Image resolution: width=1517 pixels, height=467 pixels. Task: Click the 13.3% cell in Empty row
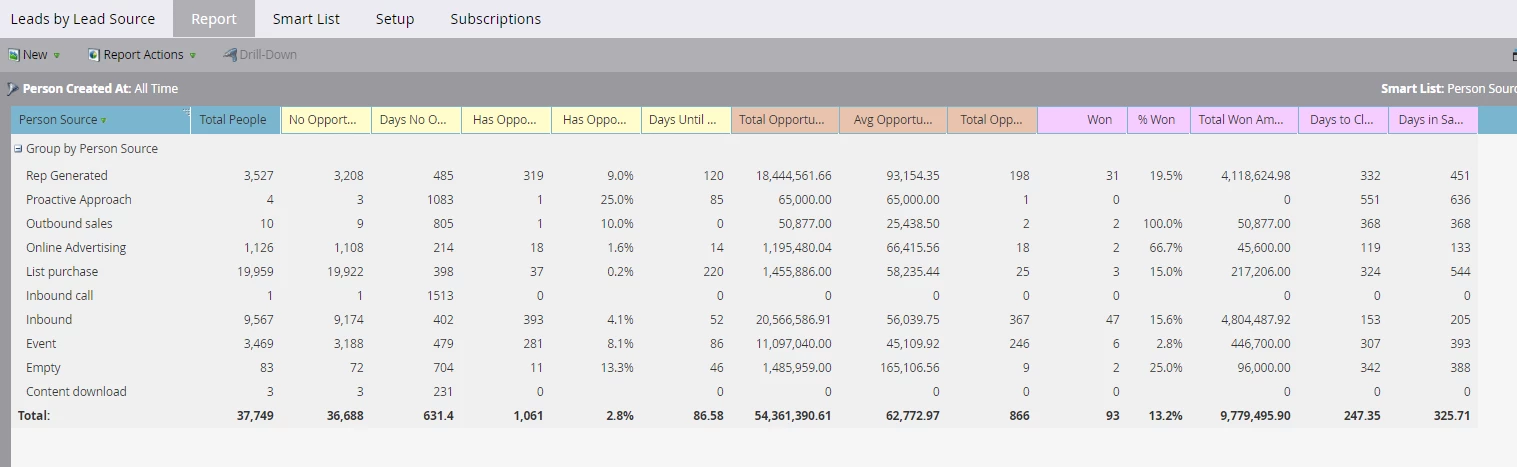[617, 368]
